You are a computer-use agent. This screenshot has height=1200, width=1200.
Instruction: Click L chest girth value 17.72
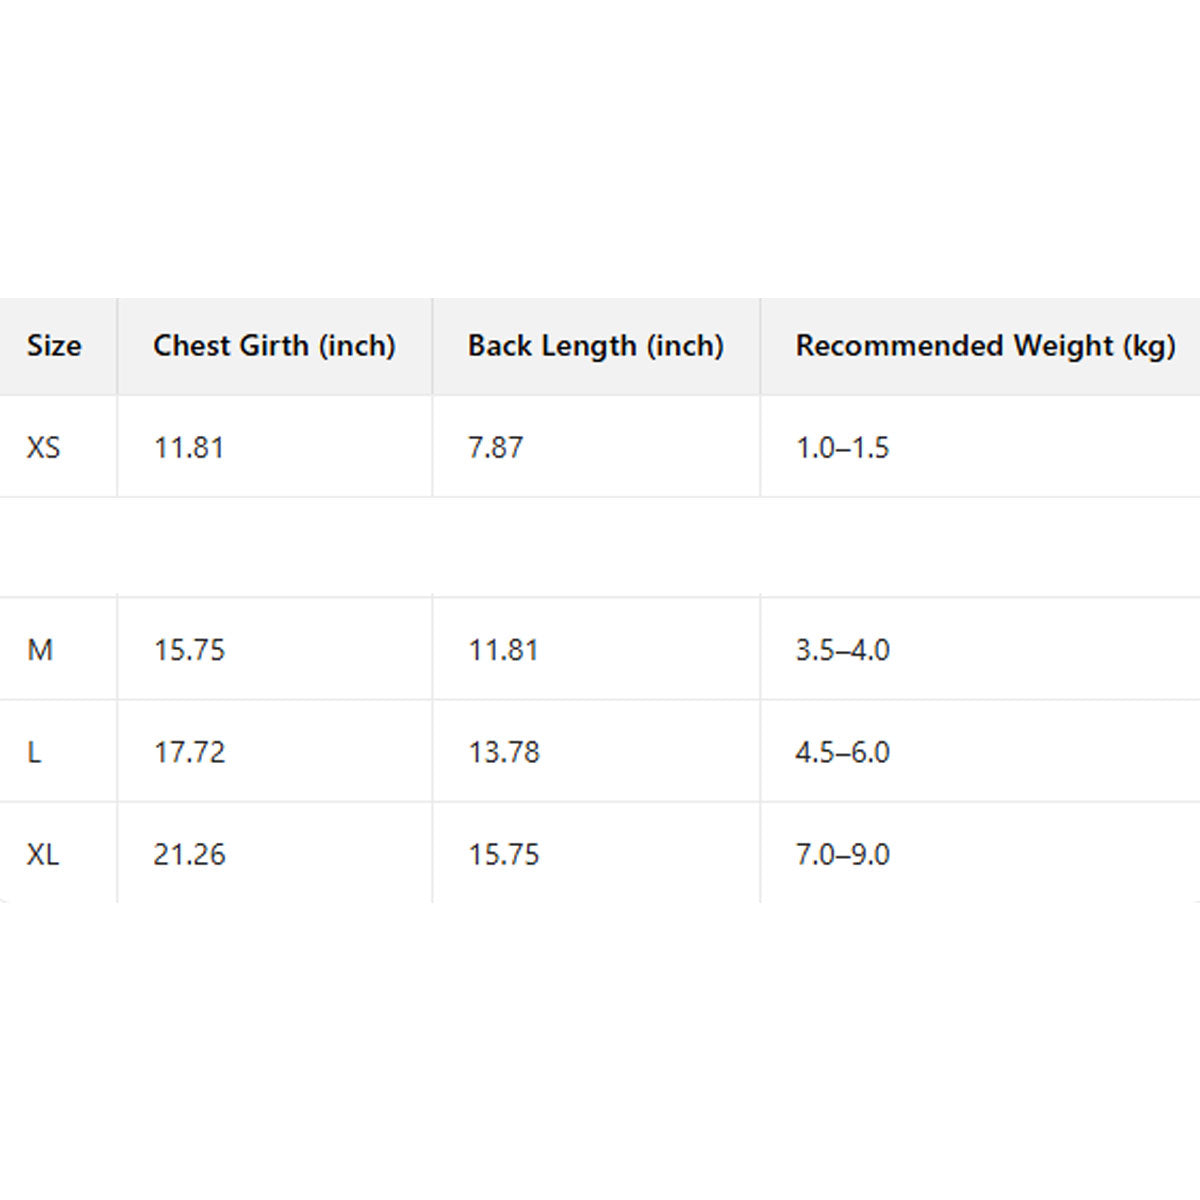tap(189, 752)
